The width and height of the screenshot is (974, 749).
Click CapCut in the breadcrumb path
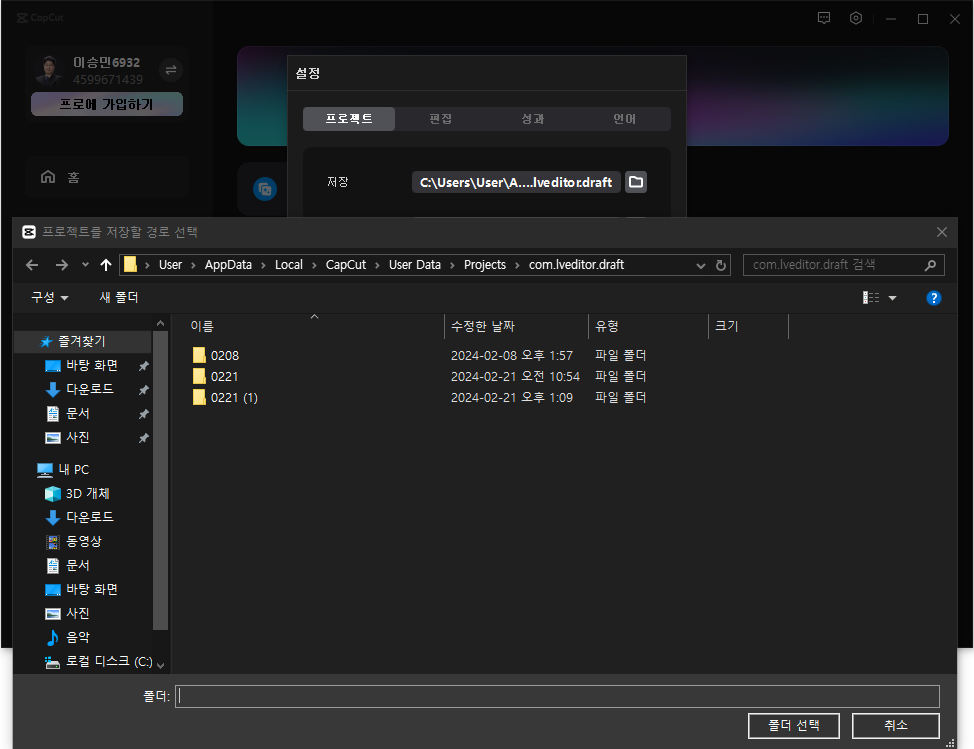[x=346, y=265]
